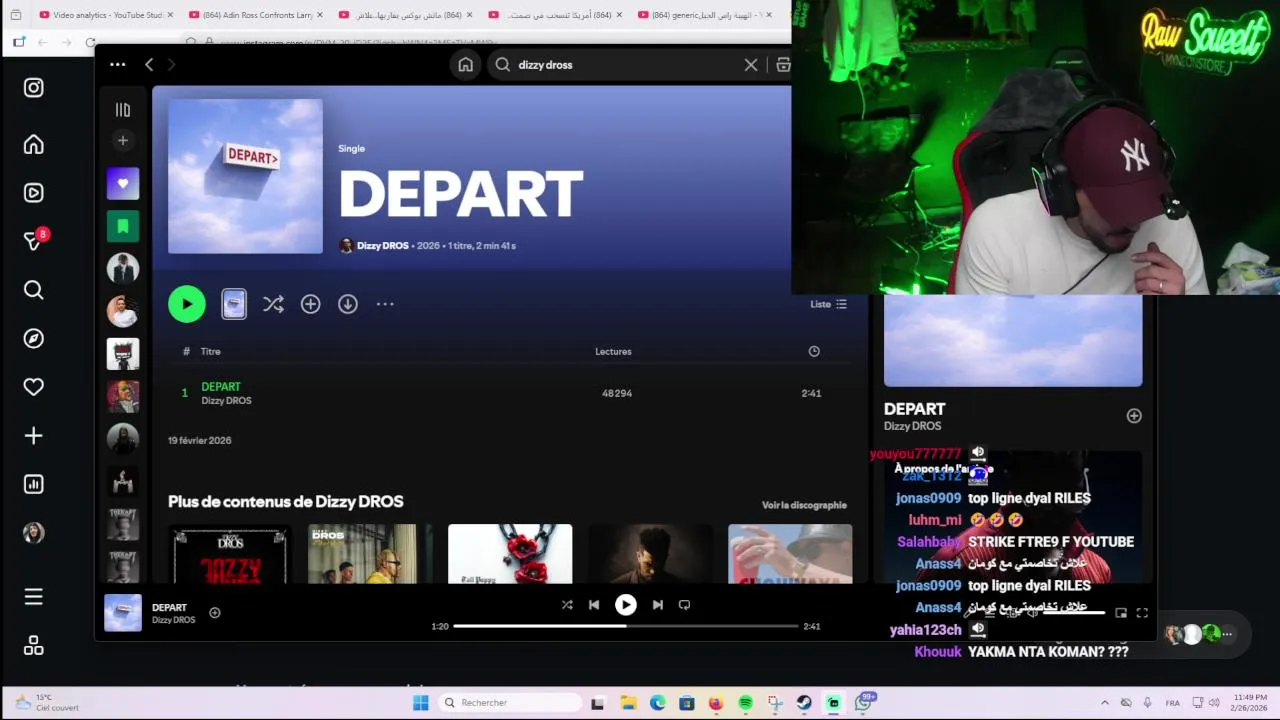
Task: Open Instagram dashboard chart icon
Action: point(33,484)
